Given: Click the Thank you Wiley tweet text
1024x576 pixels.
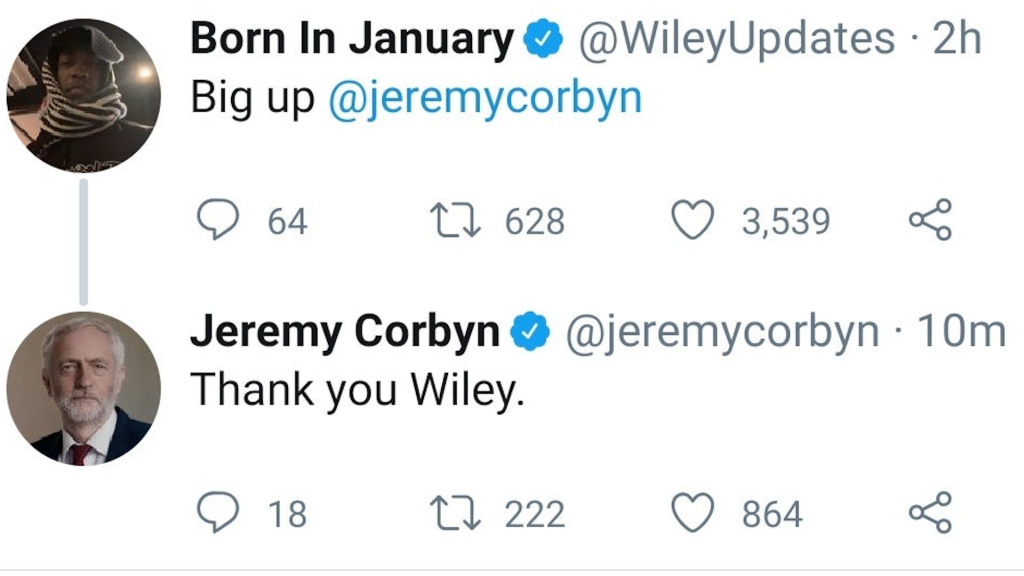Looking at the screenshot, I should (x=358, y=390).
